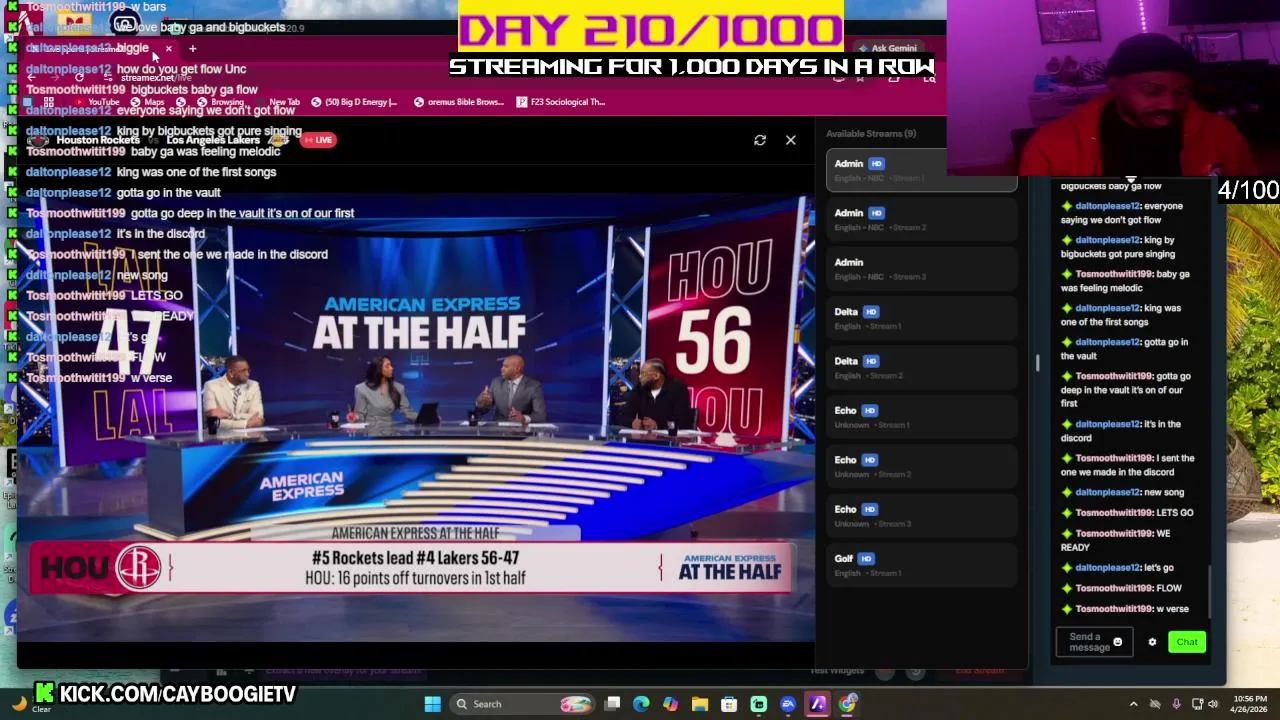Click the streams panel resize handle

1037,363
